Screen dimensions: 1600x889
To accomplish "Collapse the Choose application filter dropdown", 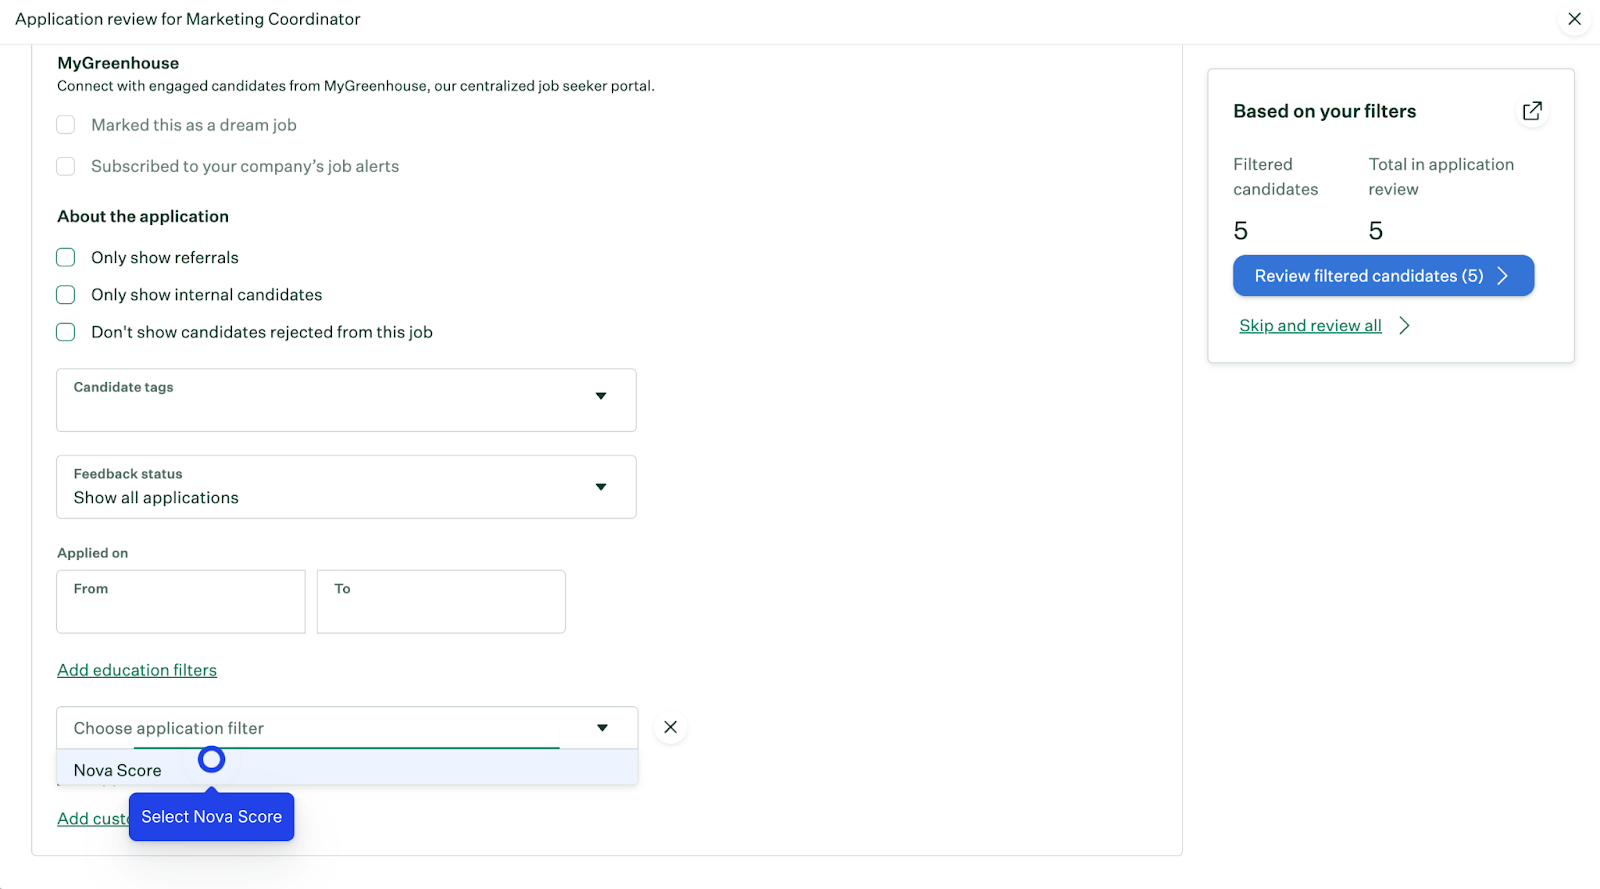I will (x=602, y=728).
